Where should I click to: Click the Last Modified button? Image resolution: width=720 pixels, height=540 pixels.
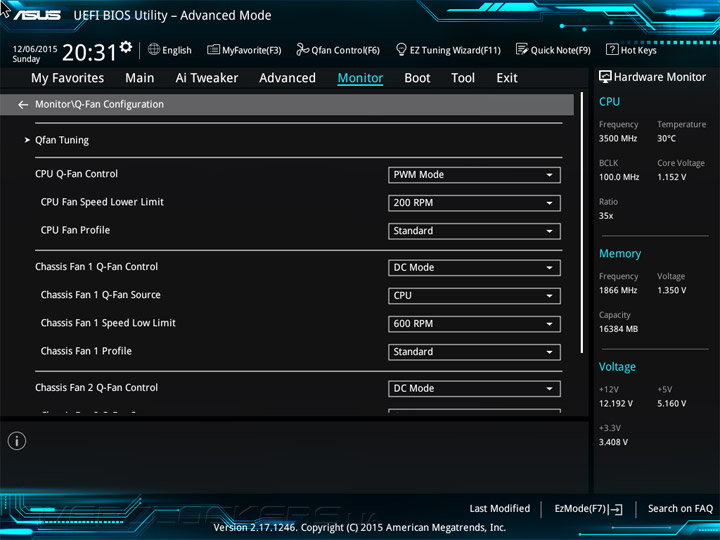[x=500, y=508]
